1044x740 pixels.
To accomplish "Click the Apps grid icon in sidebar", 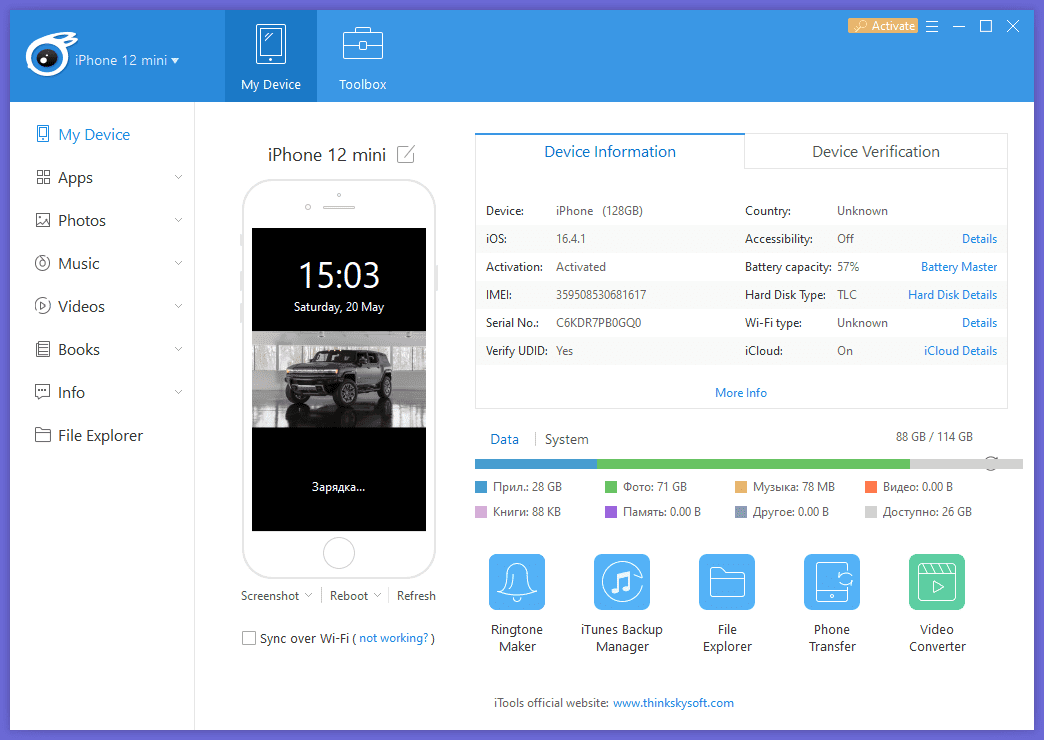I will (x=43, y=177).
